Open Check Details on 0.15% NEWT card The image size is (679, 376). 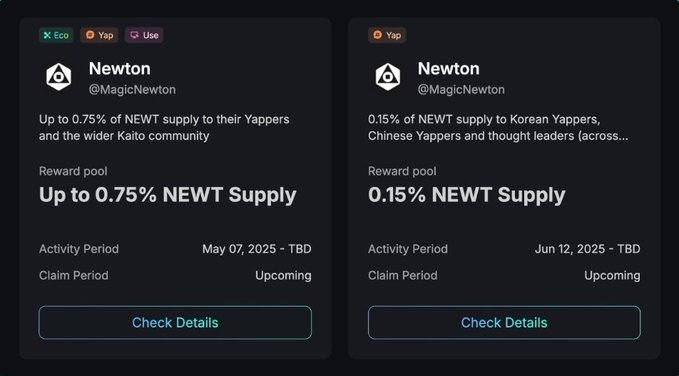tap(504, 323)
